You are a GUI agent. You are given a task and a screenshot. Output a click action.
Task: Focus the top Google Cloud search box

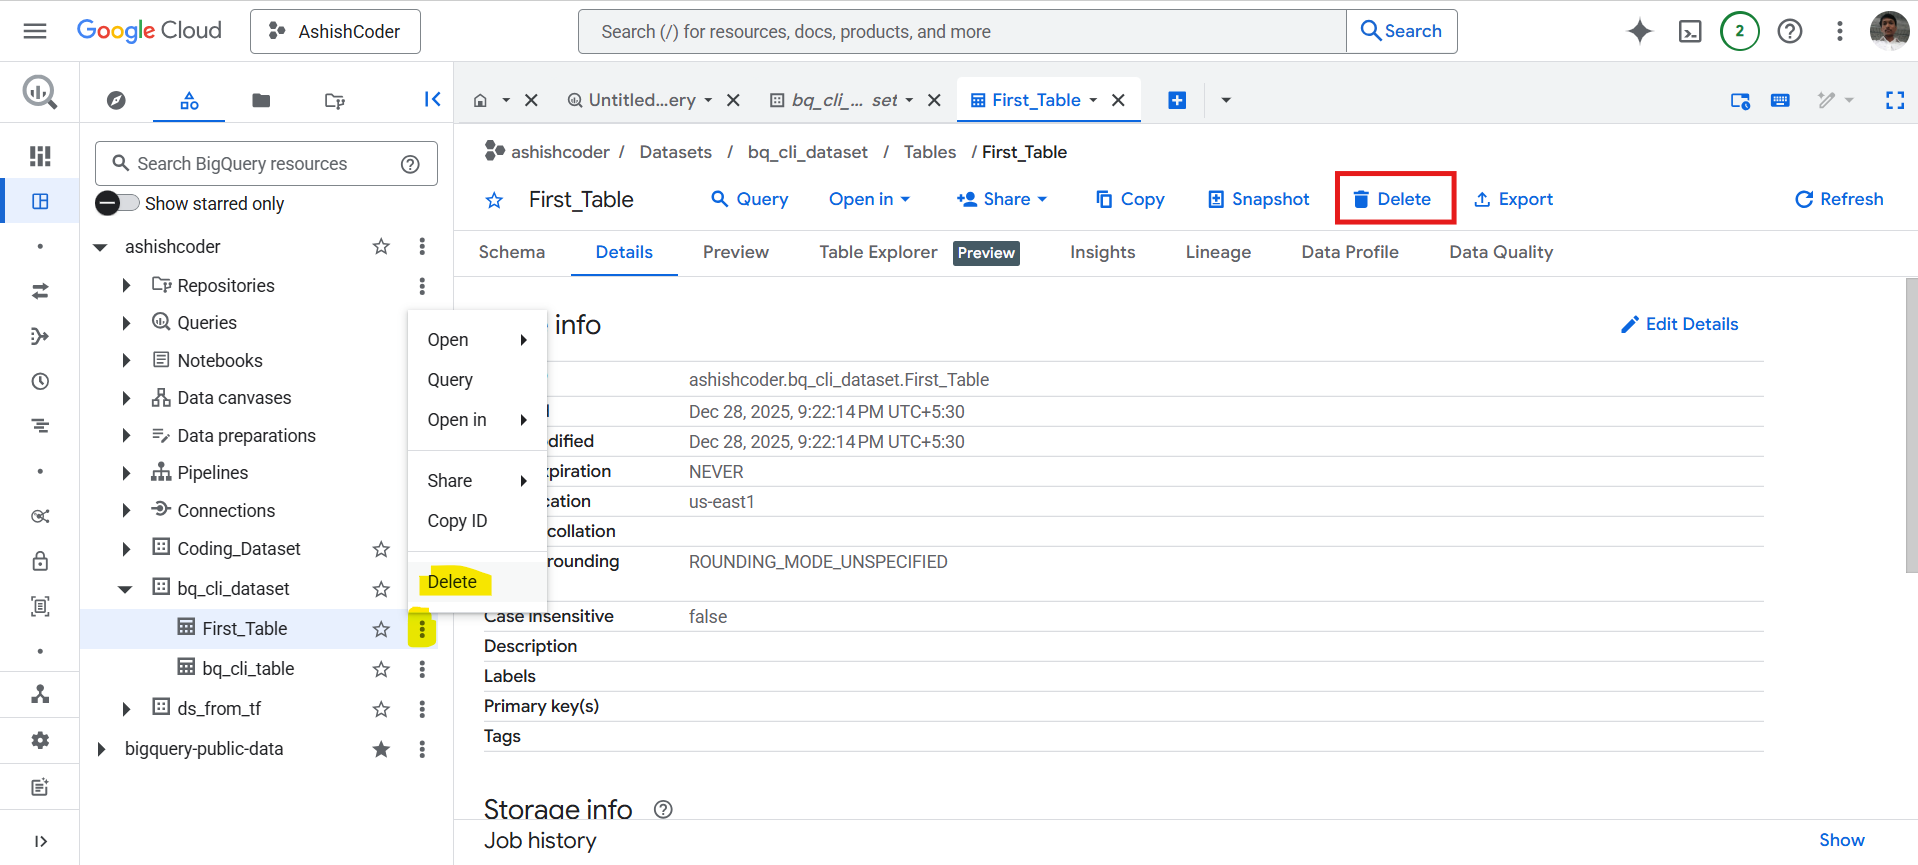tap(962, 31)
